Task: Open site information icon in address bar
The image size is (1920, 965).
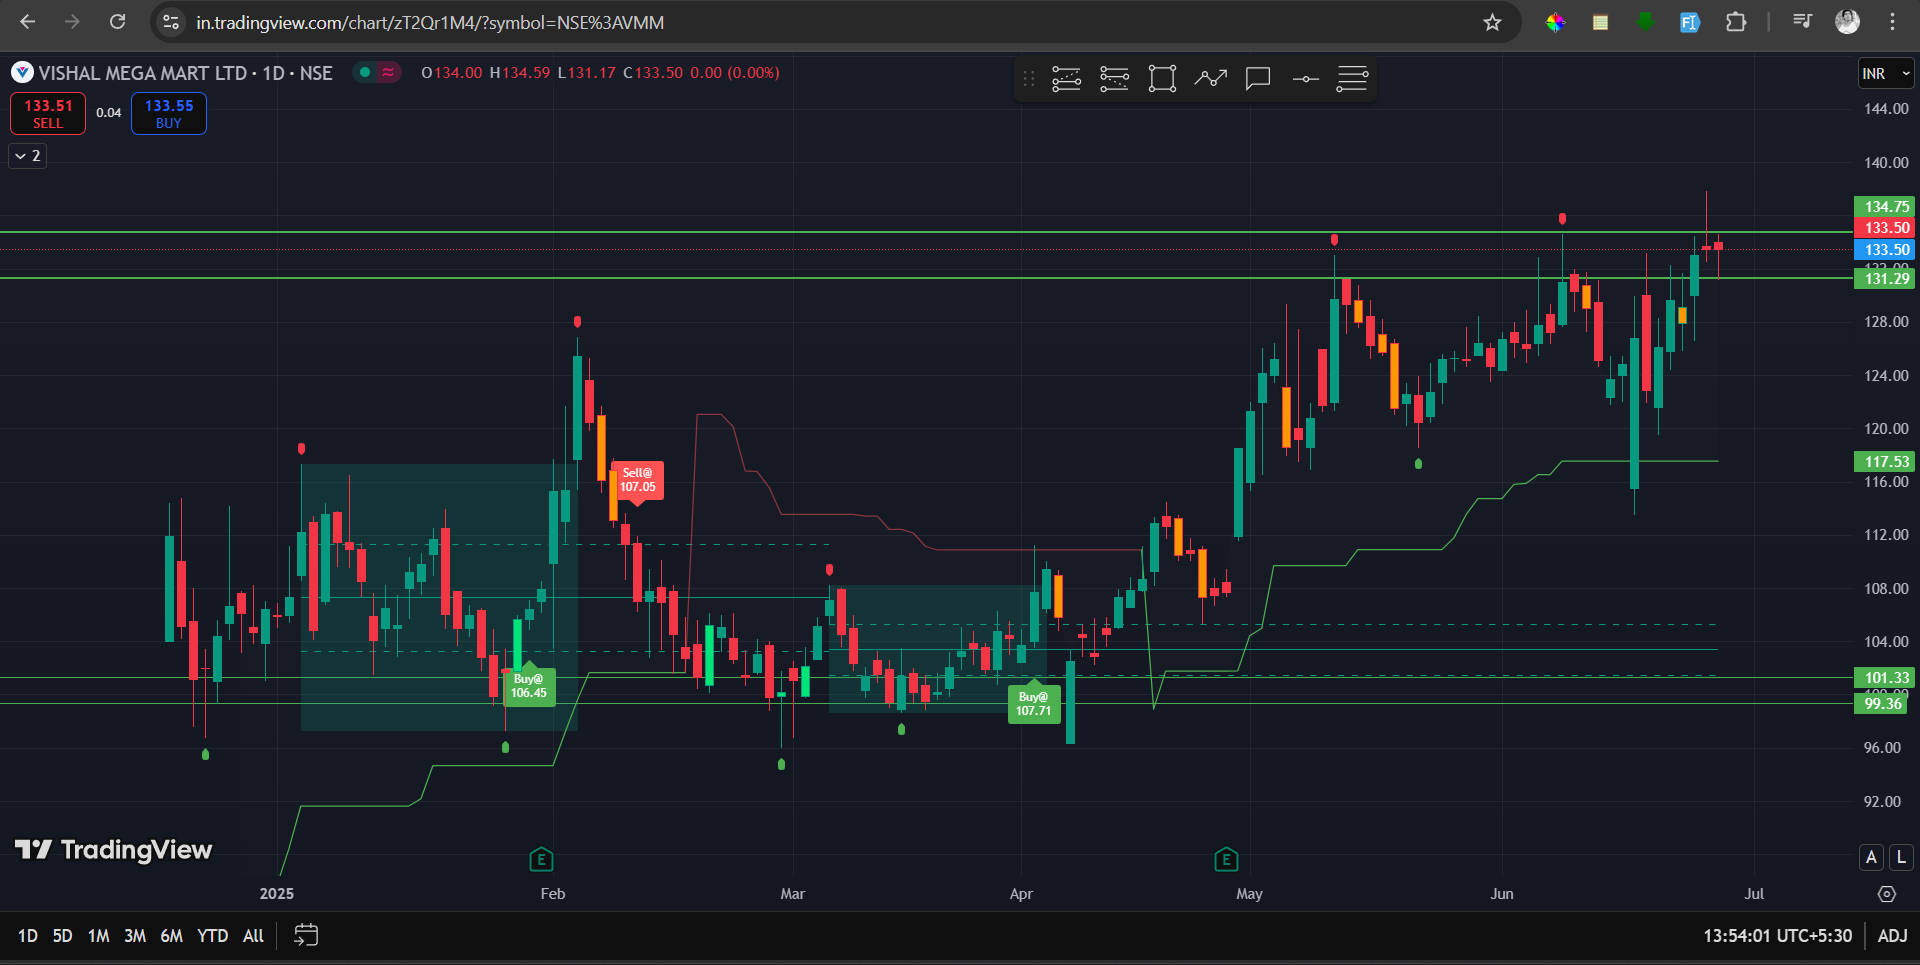Action: click(171, 22)
